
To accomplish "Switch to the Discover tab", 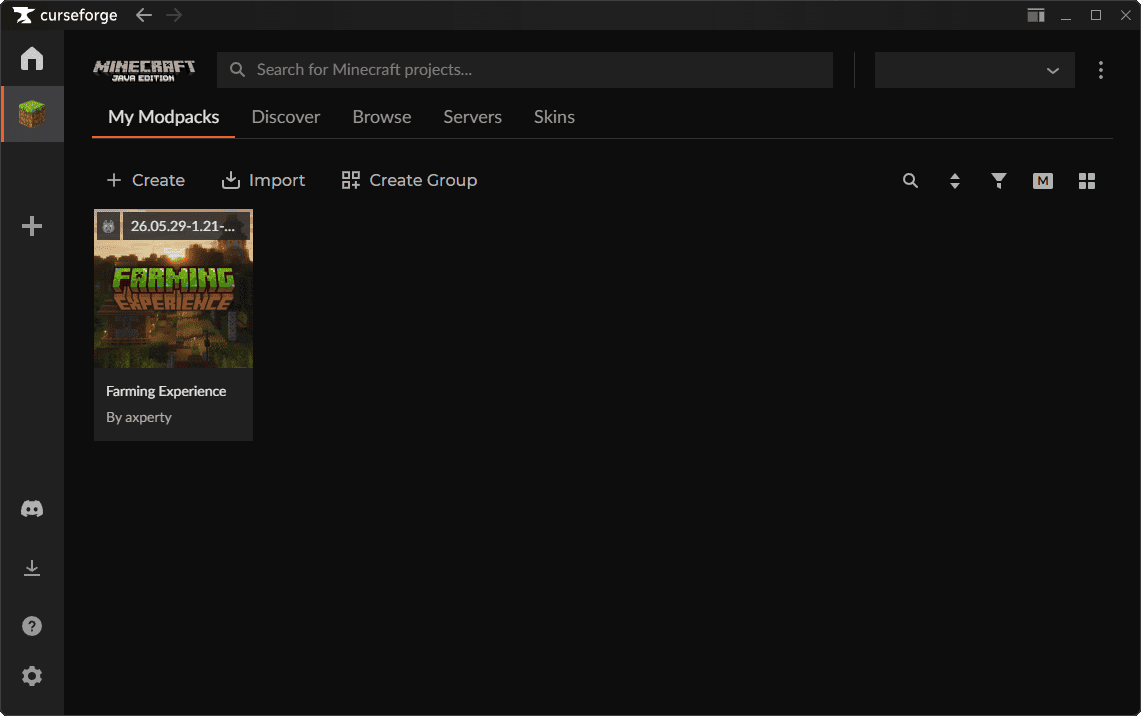I will [x=286, y=117].
